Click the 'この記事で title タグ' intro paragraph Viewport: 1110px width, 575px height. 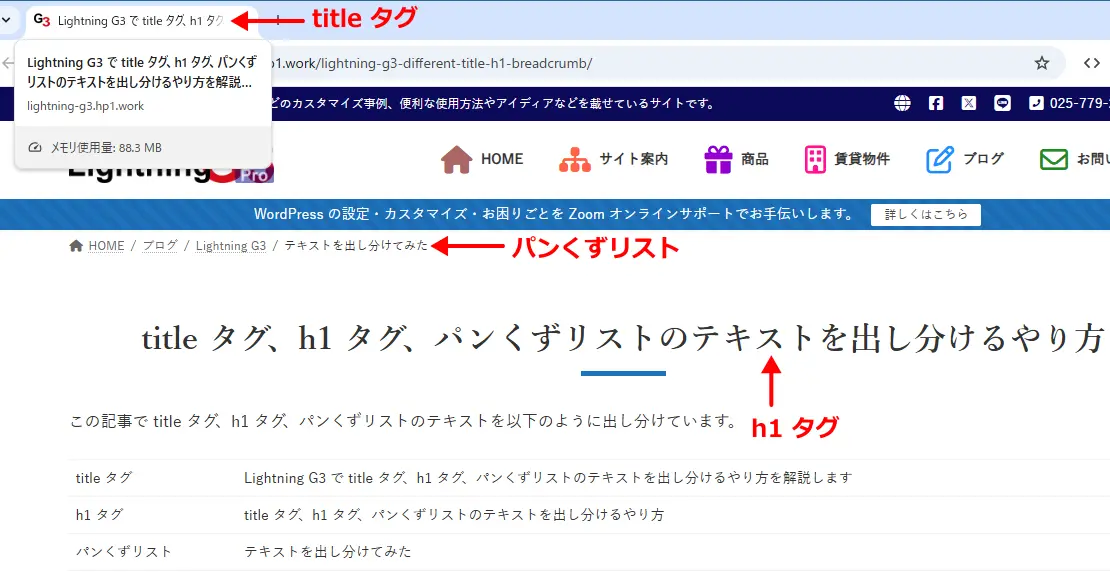(405, 421)
